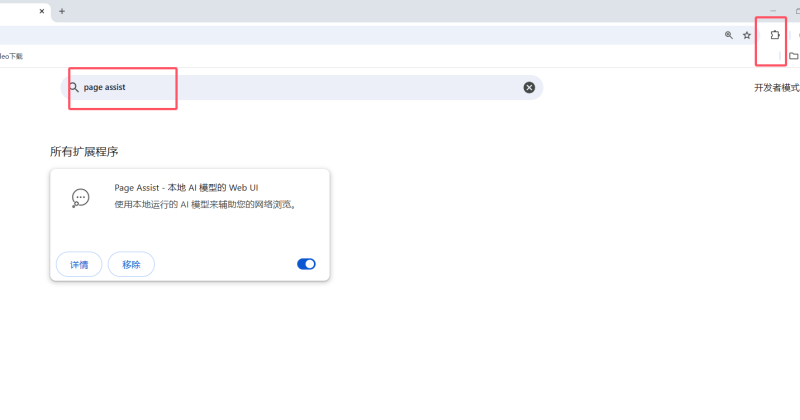Viewport: 800px width, 420px height.
Task: Bookmark this page with the star icon
Action: pyautogui.click(x=747, y=35)
